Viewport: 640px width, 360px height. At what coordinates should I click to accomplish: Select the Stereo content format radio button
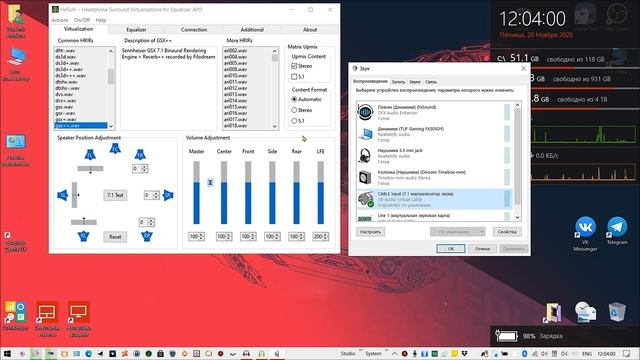click(x=294, y=110)
